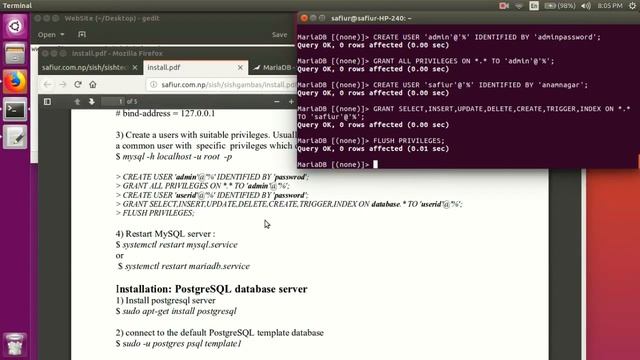The width and height of the screenshot is (640, 360).
Task: Go to previous page in PDF viewer
Action: [x=77, y=101]
